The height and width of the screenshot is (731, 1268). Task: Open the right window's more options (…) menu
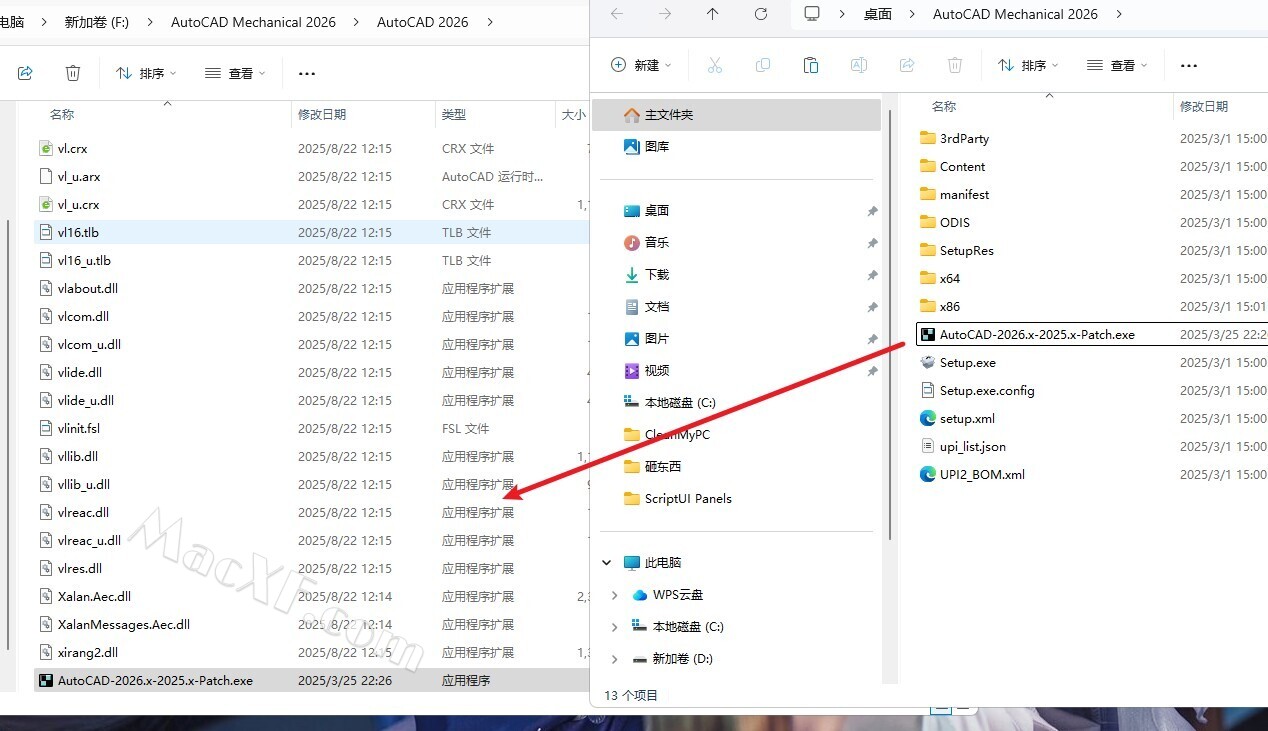point(1189,65)
